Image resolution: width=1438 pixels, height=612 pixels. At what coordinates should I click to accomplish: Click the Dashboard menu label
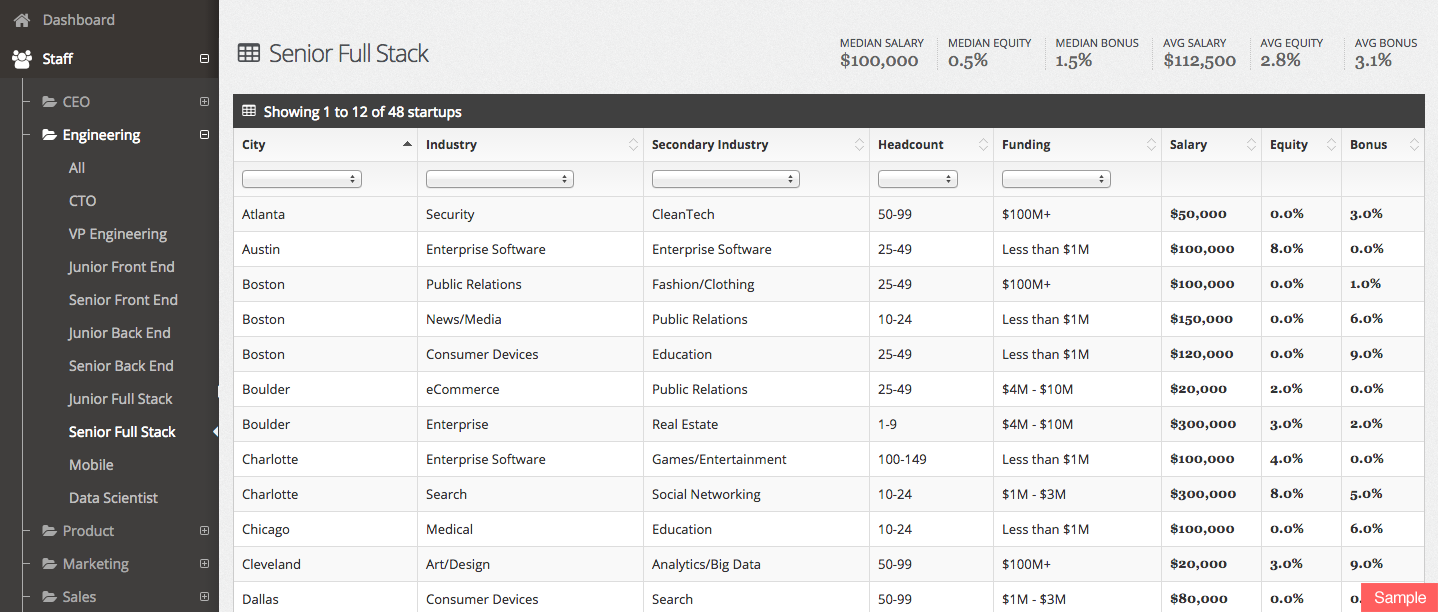tap(79, 20)
